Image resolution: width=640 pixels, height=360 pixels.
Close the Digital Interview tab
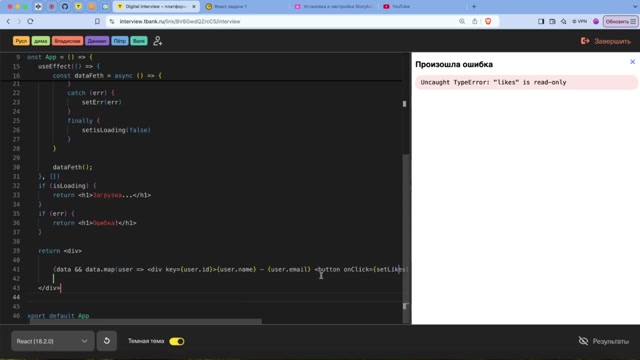tap(194, 7)
